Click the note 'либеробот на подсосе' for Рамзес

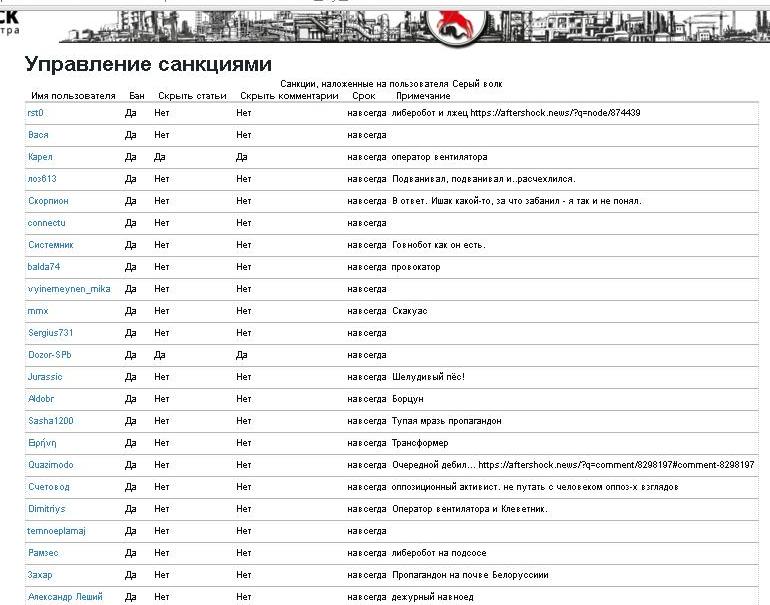point(439,553)
